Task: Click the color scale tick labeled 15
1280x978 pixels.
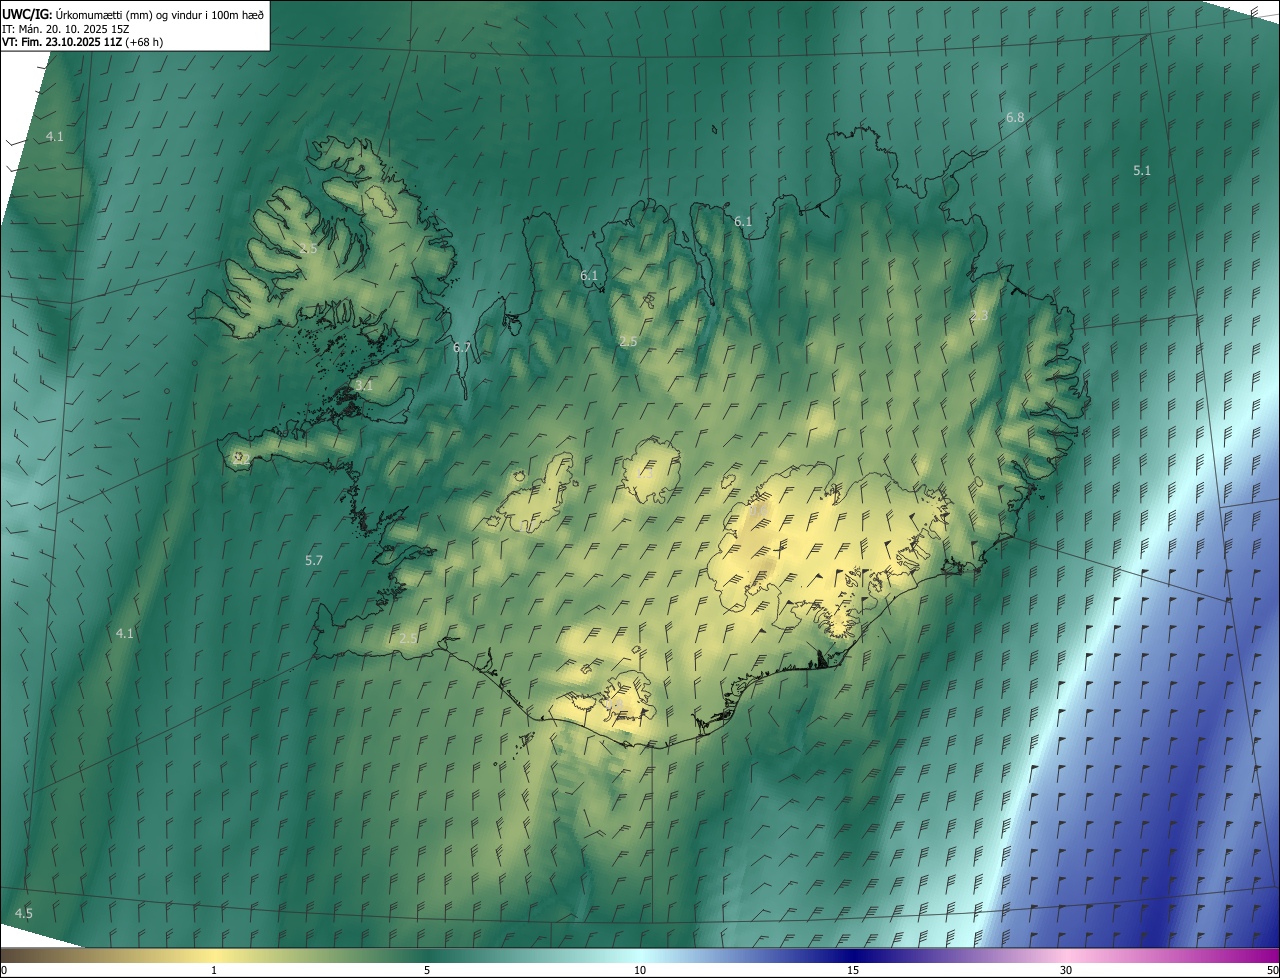Action: coord(853,970)
